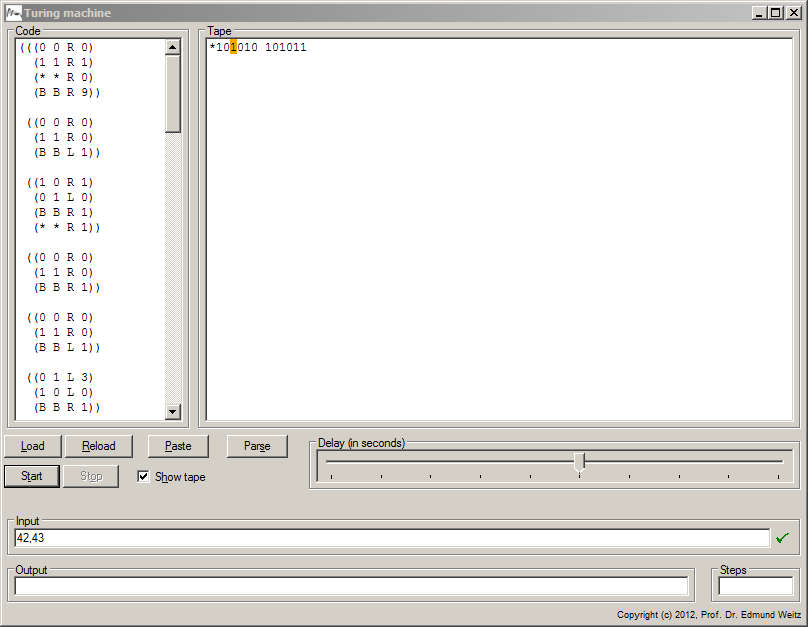Click the code line ((1 0 R 1)
The width and height of the screenshot is (808, 627).
click(x=60, y=182)
